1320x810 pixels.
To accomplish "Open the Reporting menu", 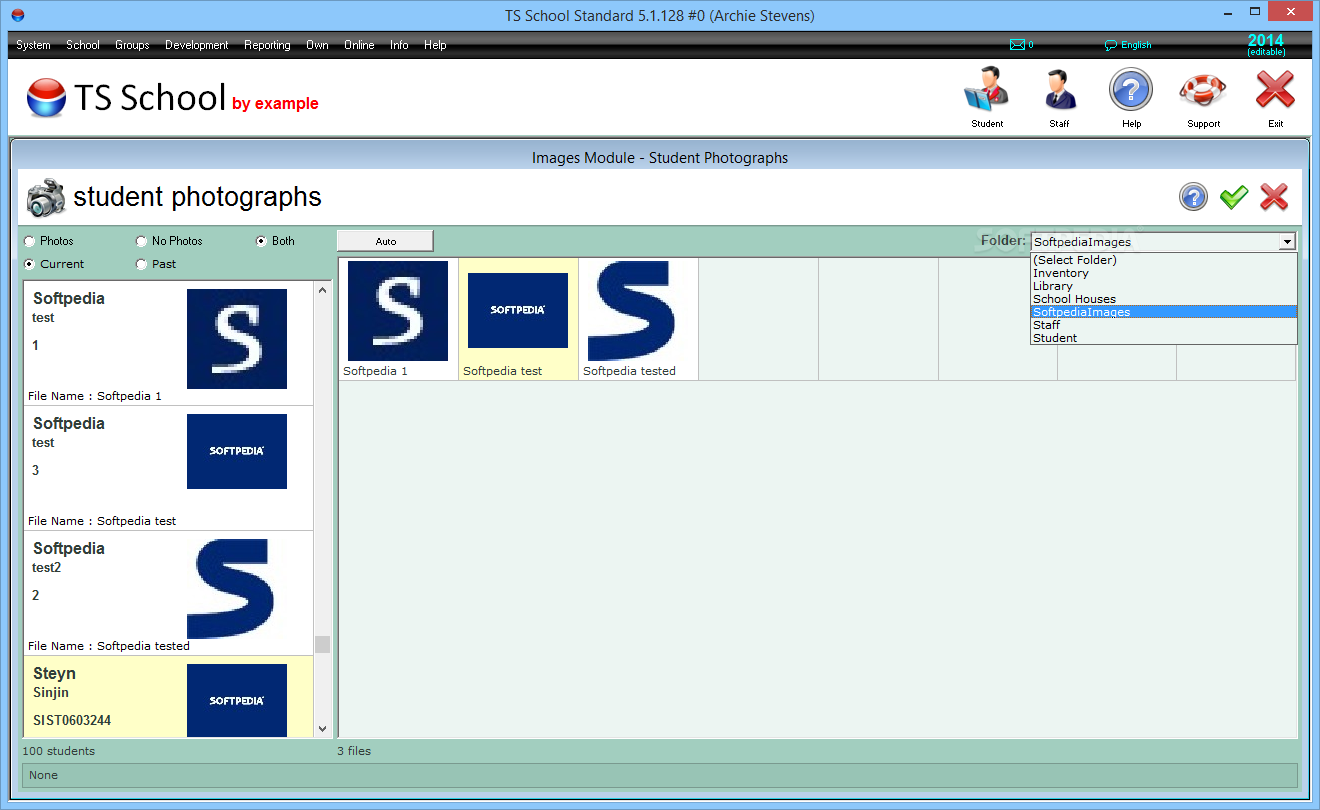I will (x=267, y=45).
